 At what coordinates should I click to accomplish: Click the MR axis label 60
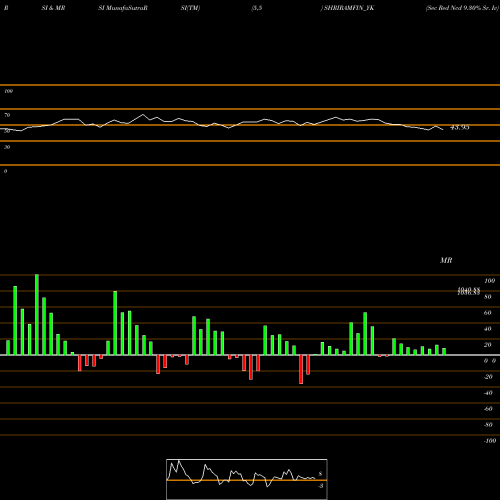tap(488, 313)
